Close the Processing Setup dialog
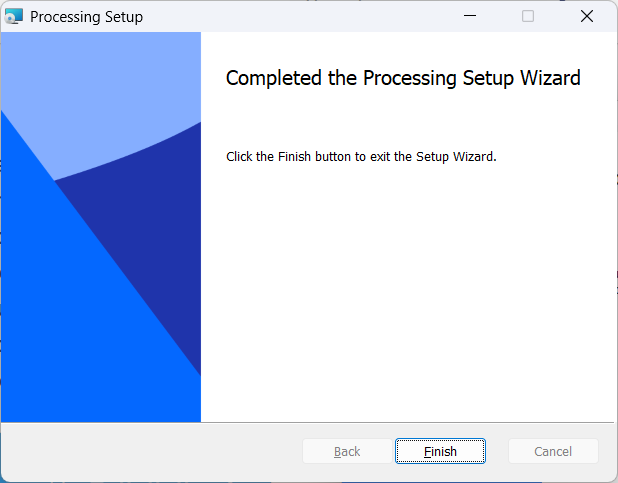The image size is (618, 483). [587, 16]
